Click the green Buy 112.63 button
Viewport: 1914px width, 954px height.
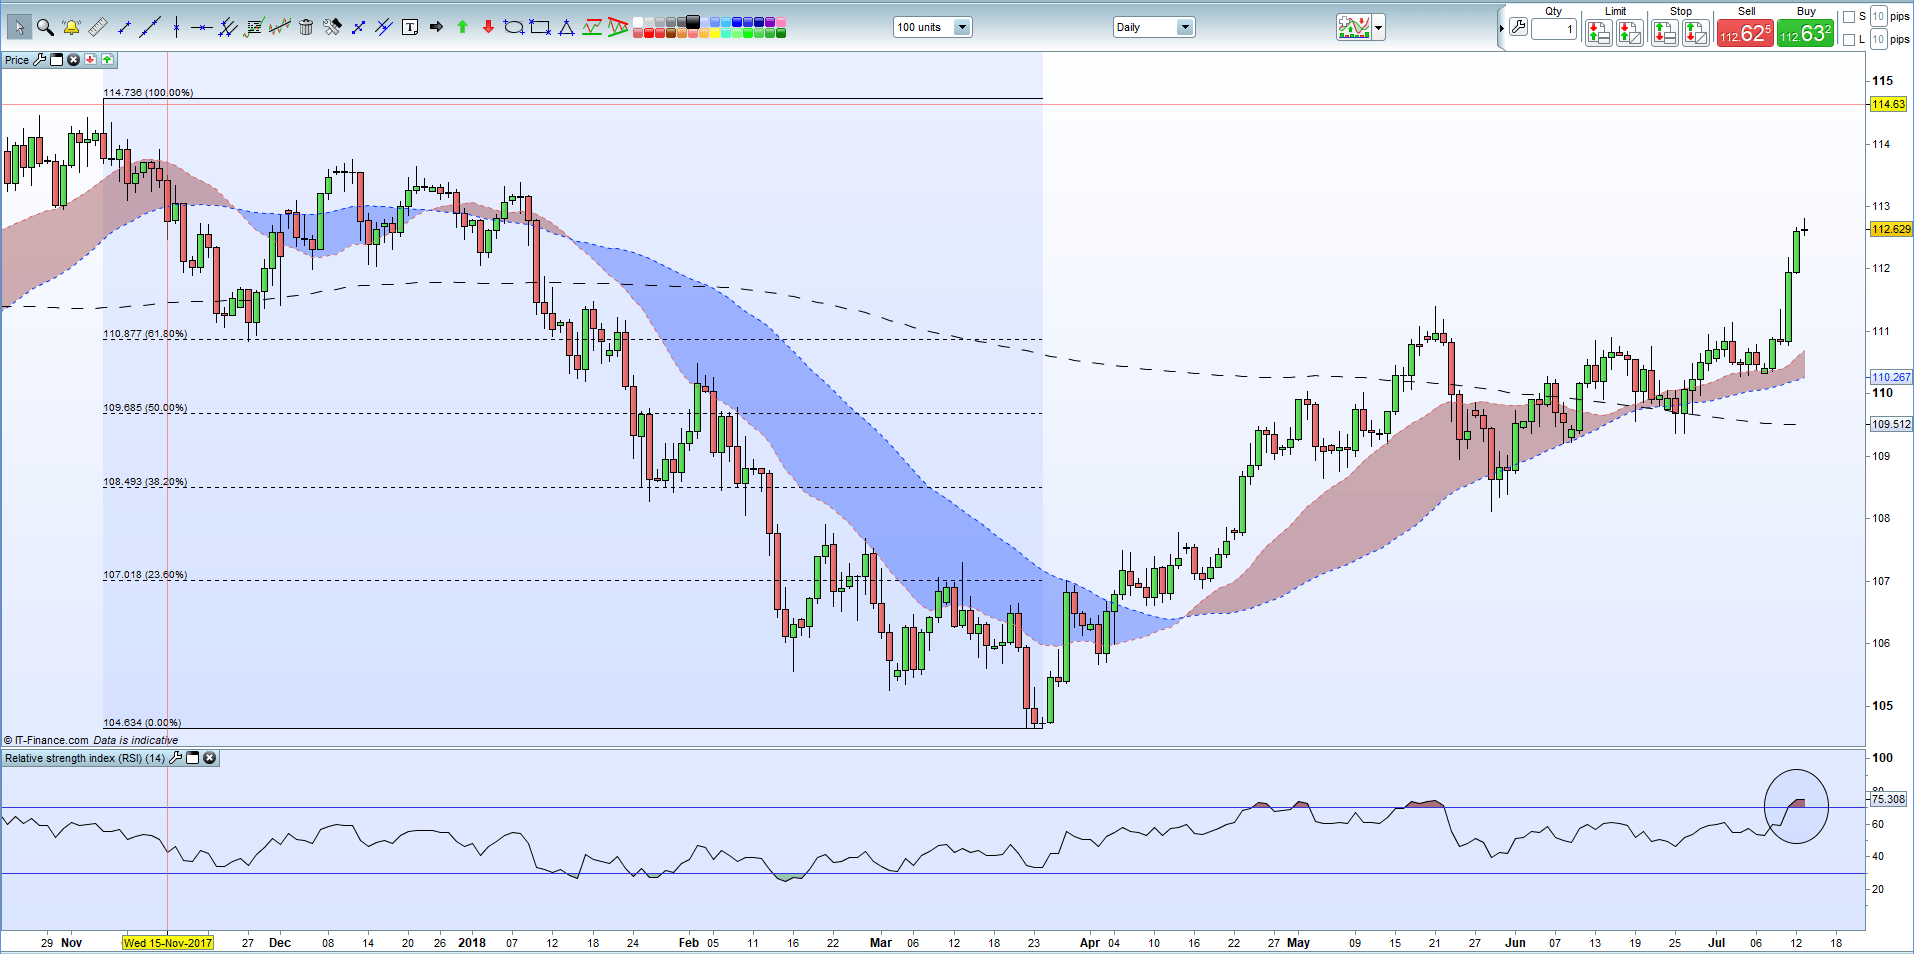(1805, 33)
